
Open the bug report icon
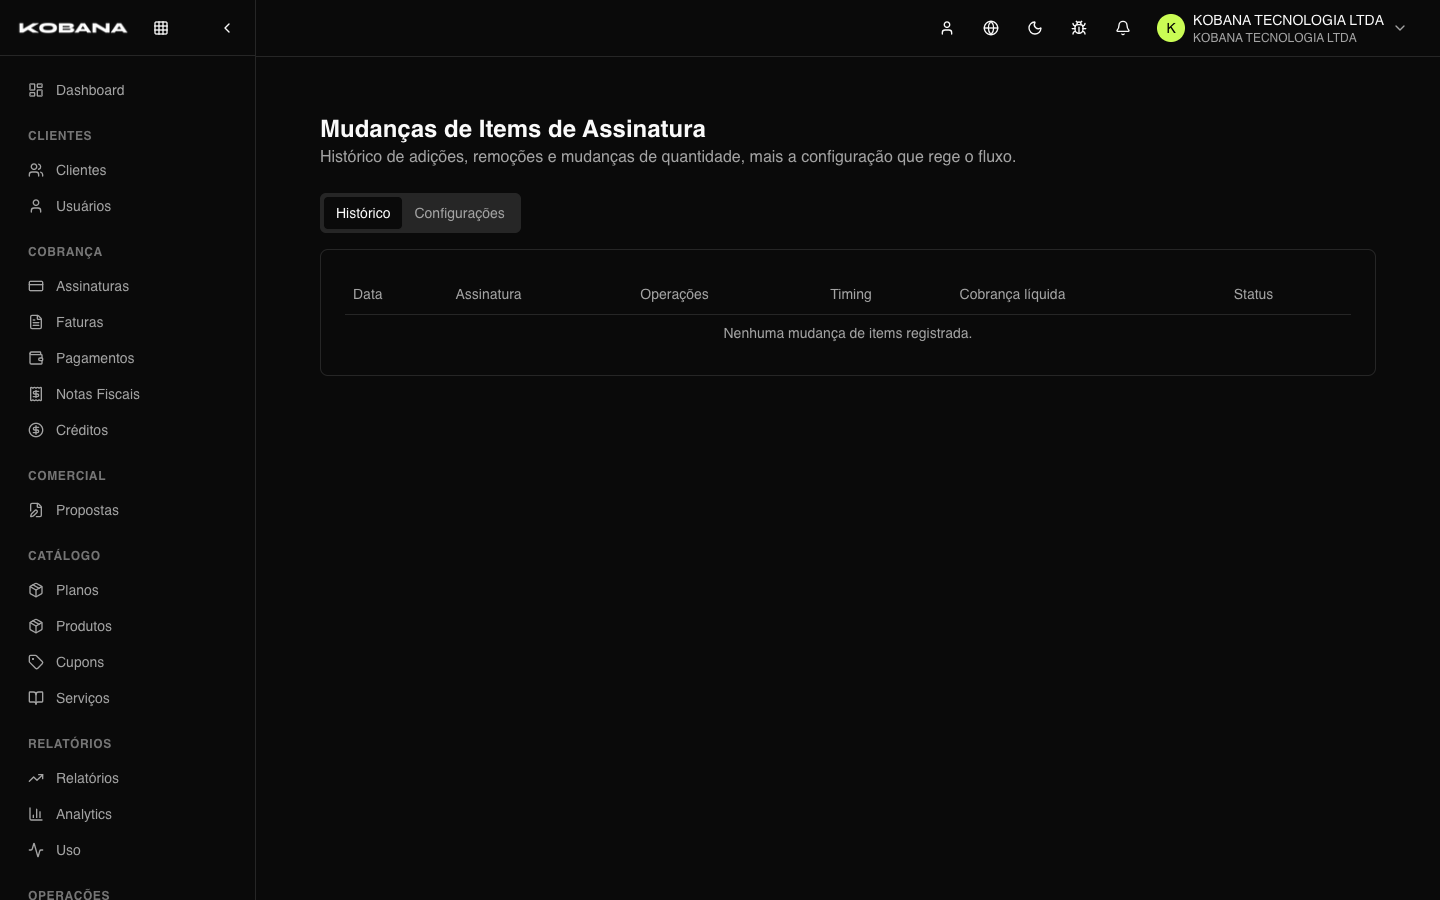(x=1079, y=28)
